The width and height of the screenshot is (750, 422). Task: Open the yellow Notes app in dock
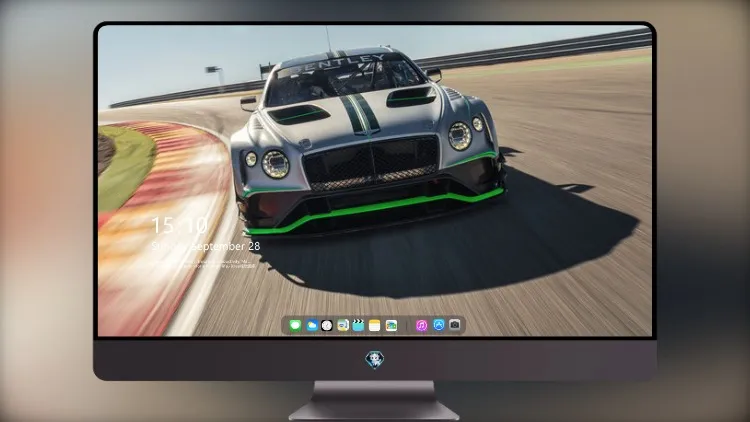pos(375,325)
